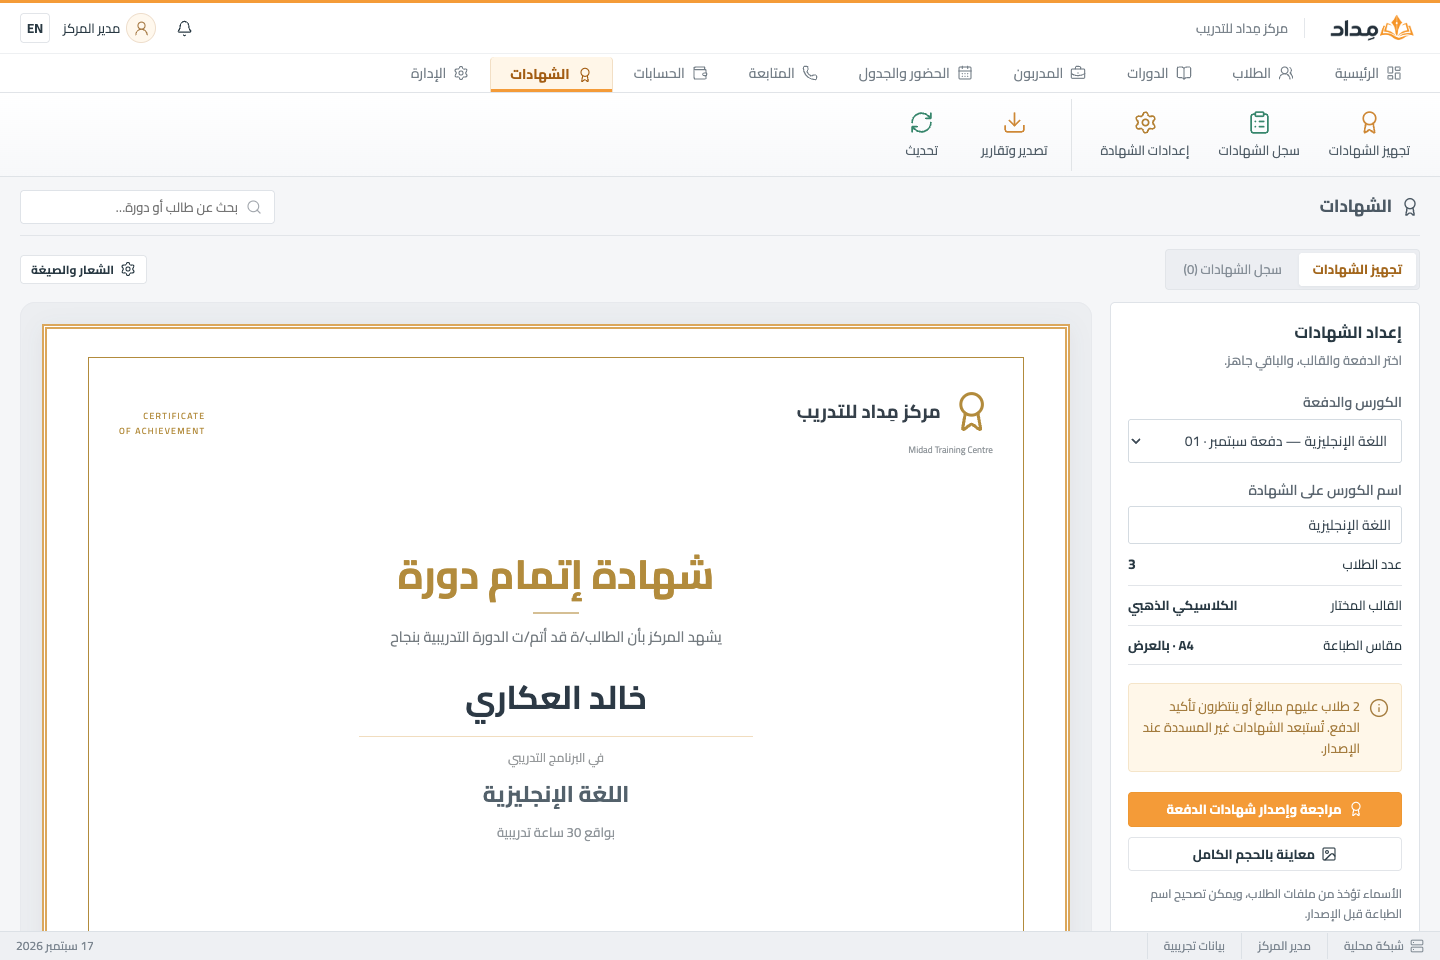
Task: Click the wallet icon beside الحسابات
Action: pyautogui.click(x=700, y=73)
